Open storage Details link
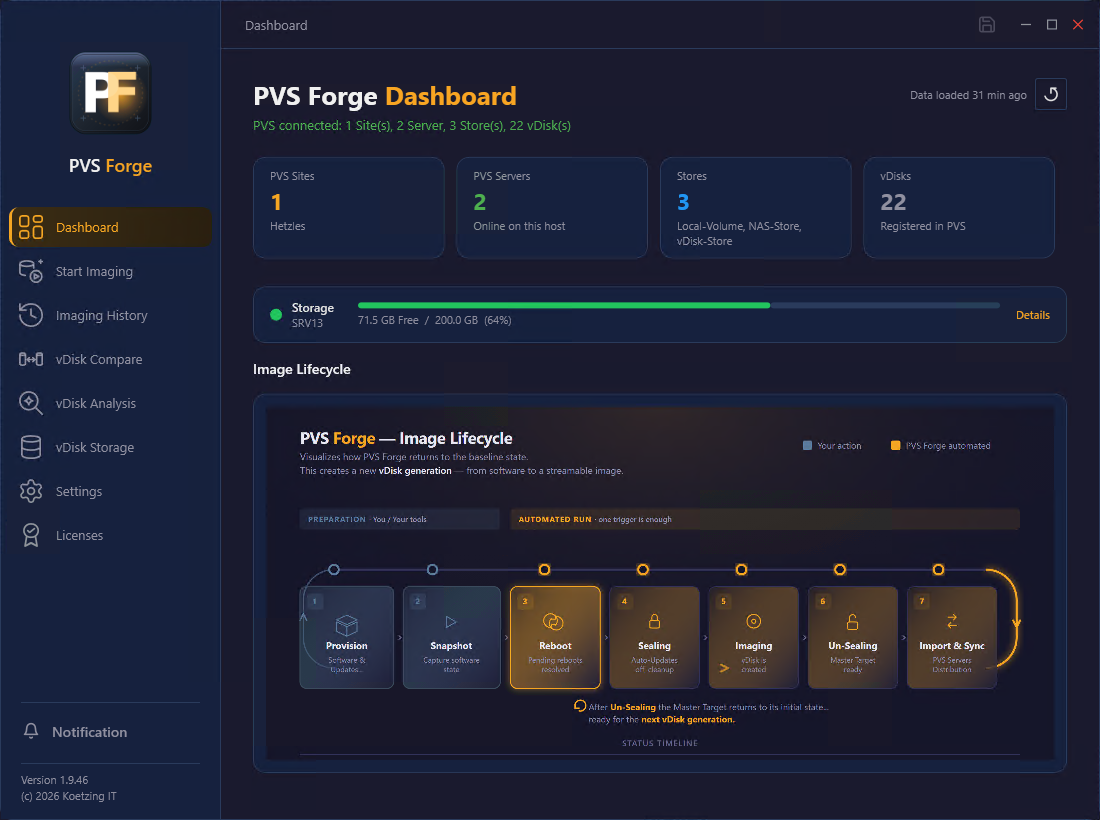 coord(1033,315)
